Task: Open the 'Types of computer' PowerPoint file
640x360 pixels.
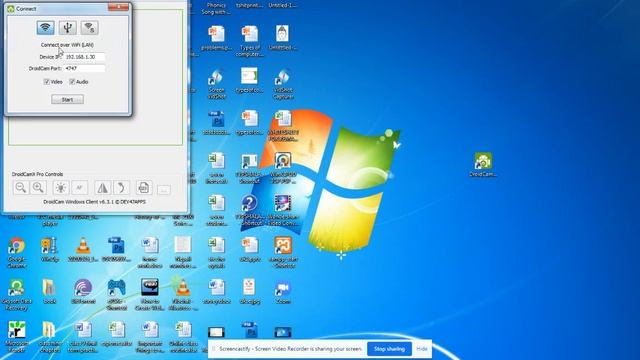Action: pos(249,41)
